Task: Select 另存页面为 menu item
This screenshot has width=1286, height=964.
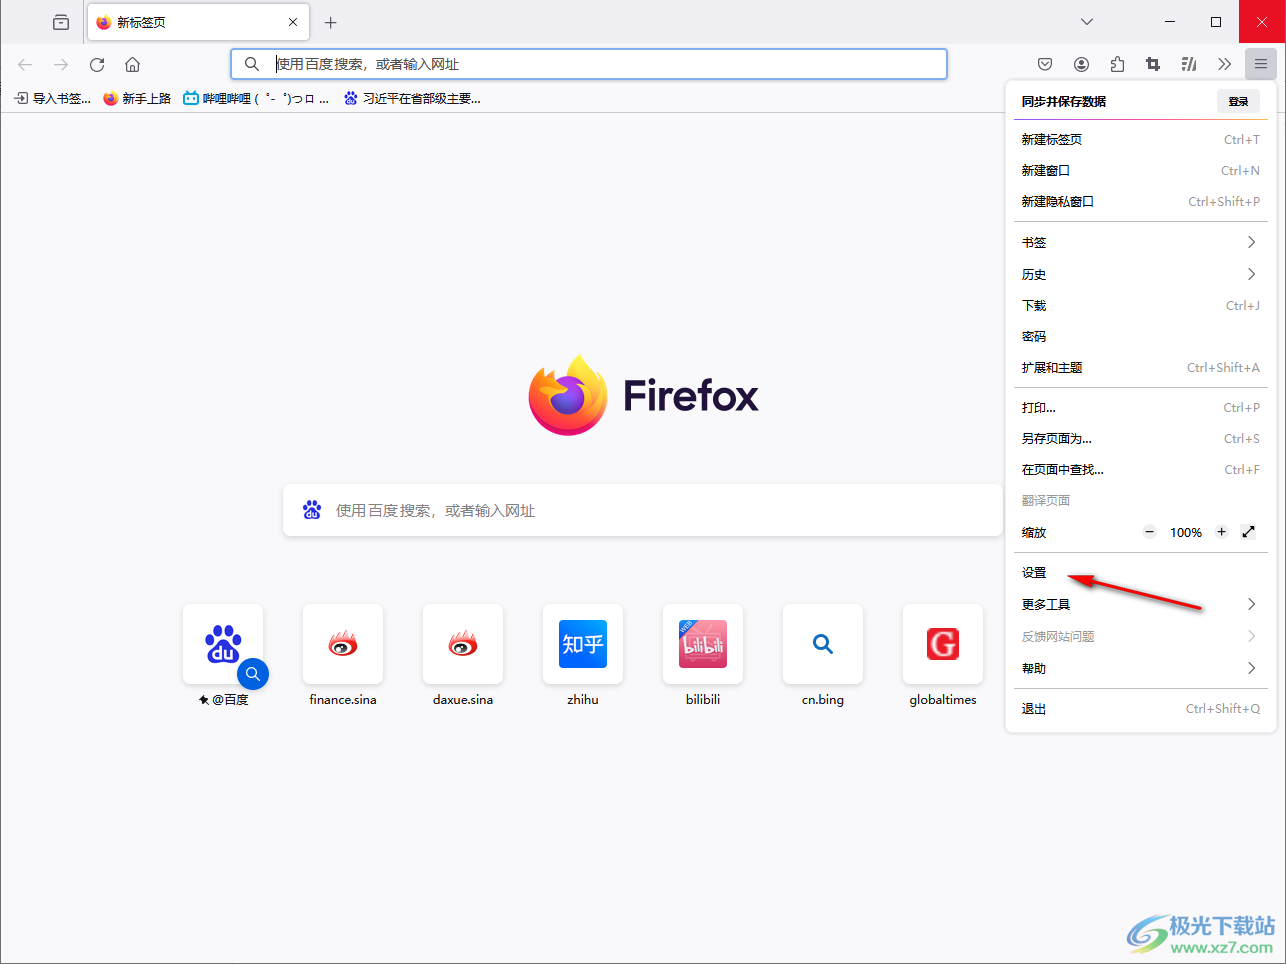Action: click(1140, 438)
